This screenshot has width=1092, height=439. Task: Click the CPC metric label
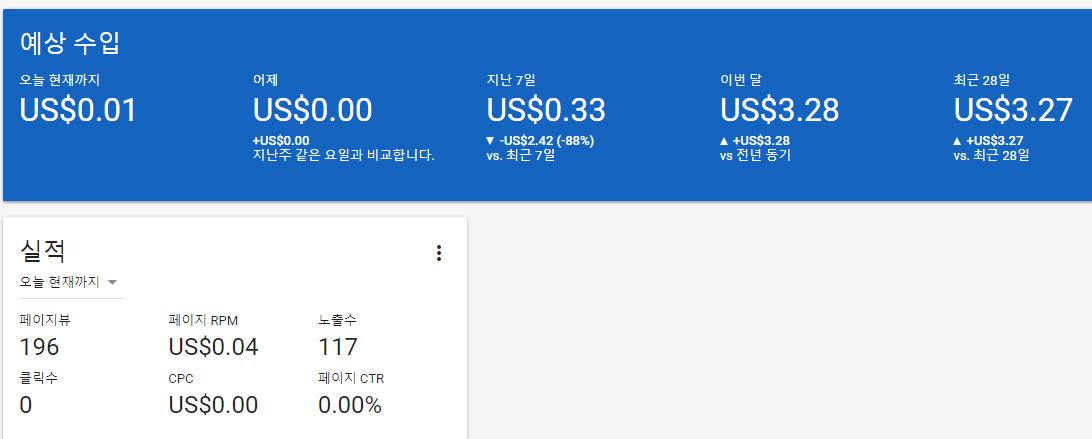coord(181,378)
